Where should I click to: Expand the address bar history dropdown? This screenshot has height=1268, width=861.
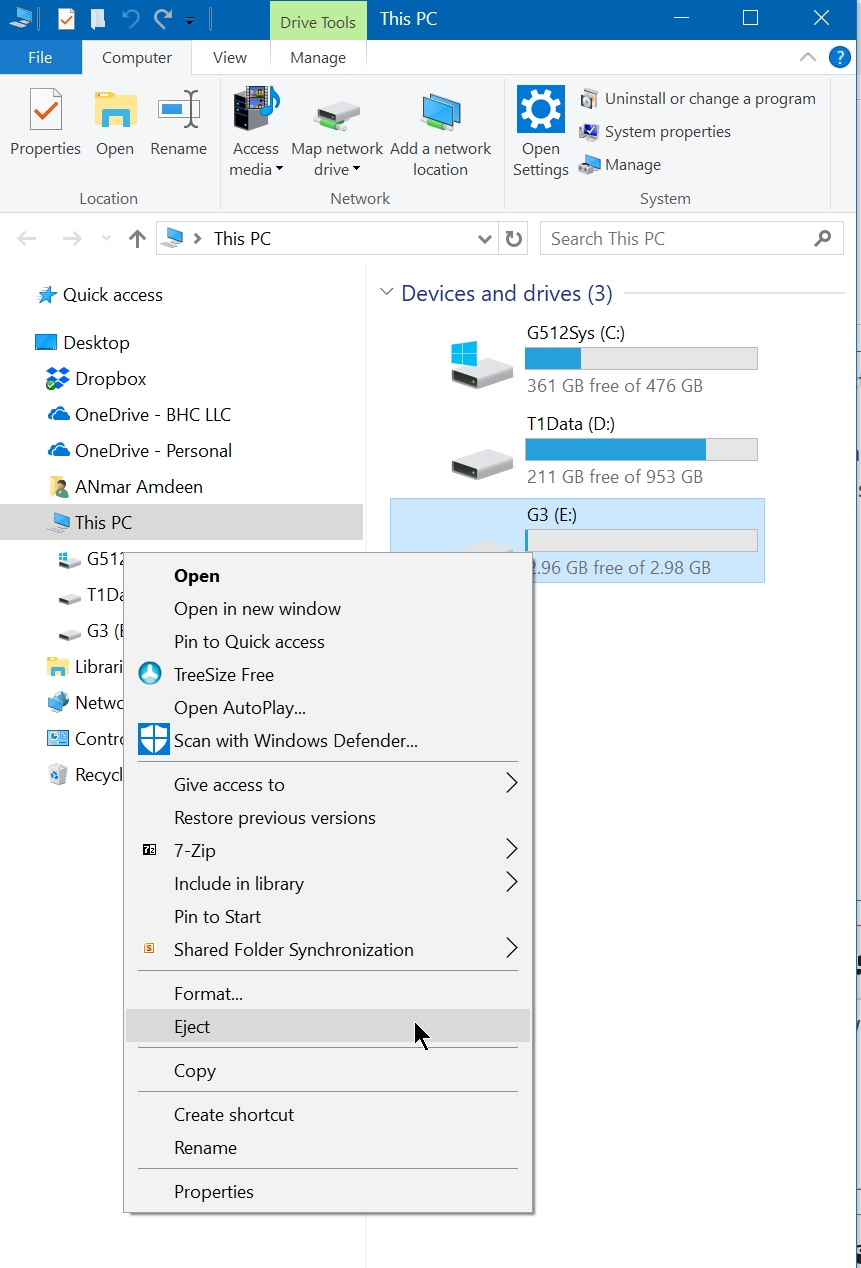[x=485, y=239]
